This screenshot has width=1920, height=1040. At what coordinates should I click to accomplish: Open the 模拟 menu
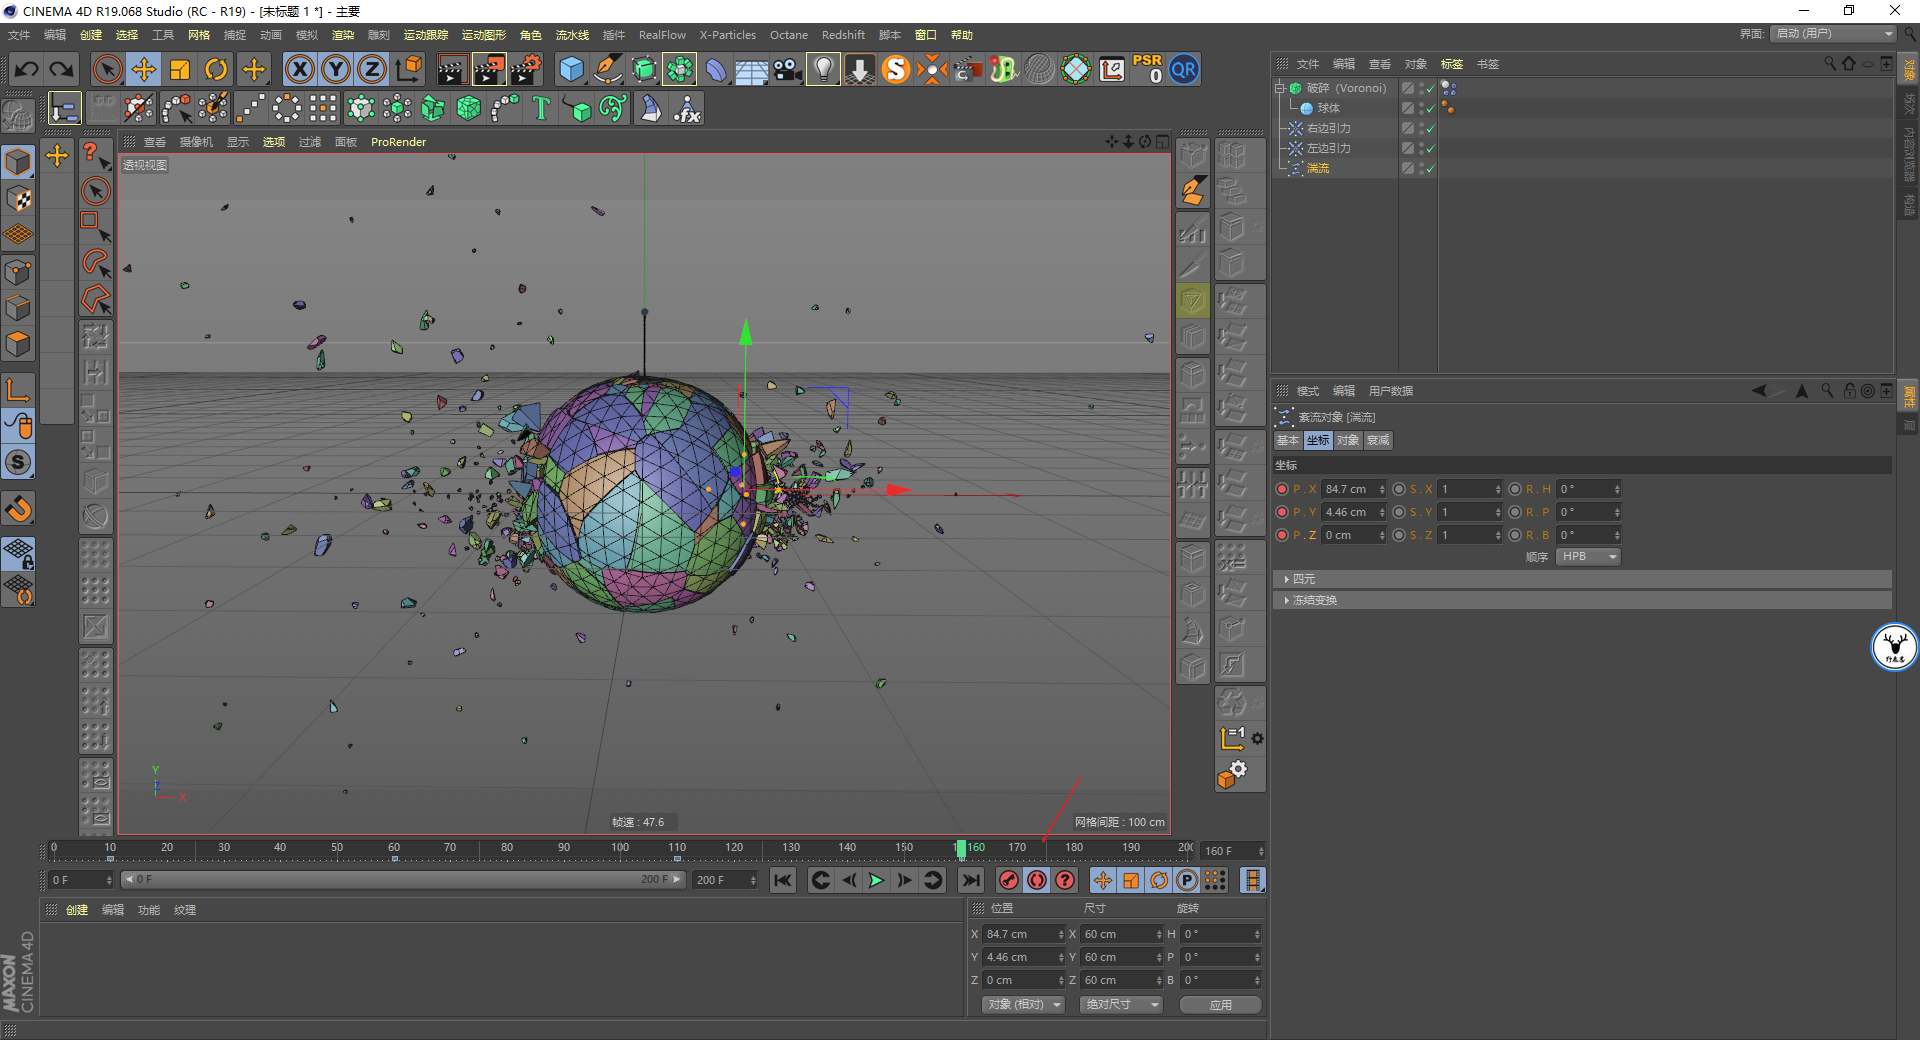coord(307,35)
